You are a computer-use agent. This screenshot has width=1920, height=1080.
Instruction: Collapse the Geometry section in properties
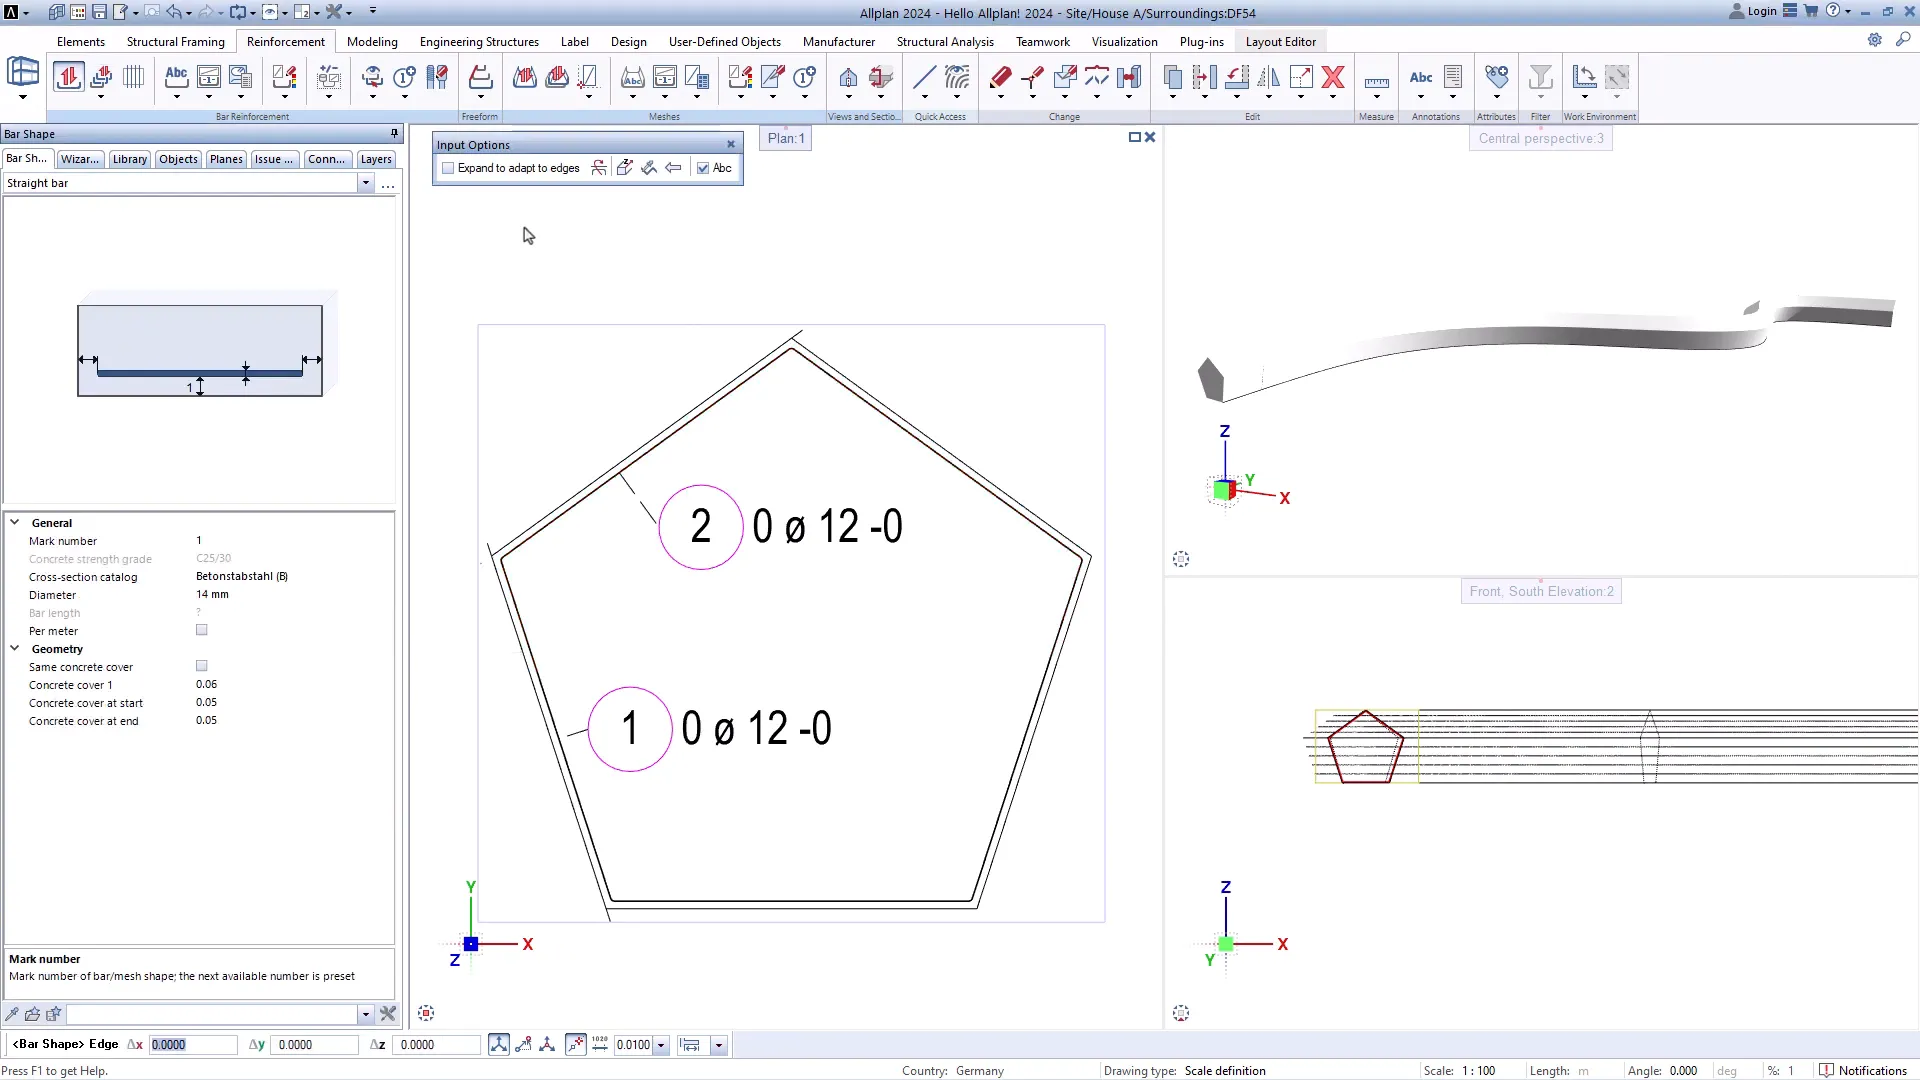tap(15, 649)
